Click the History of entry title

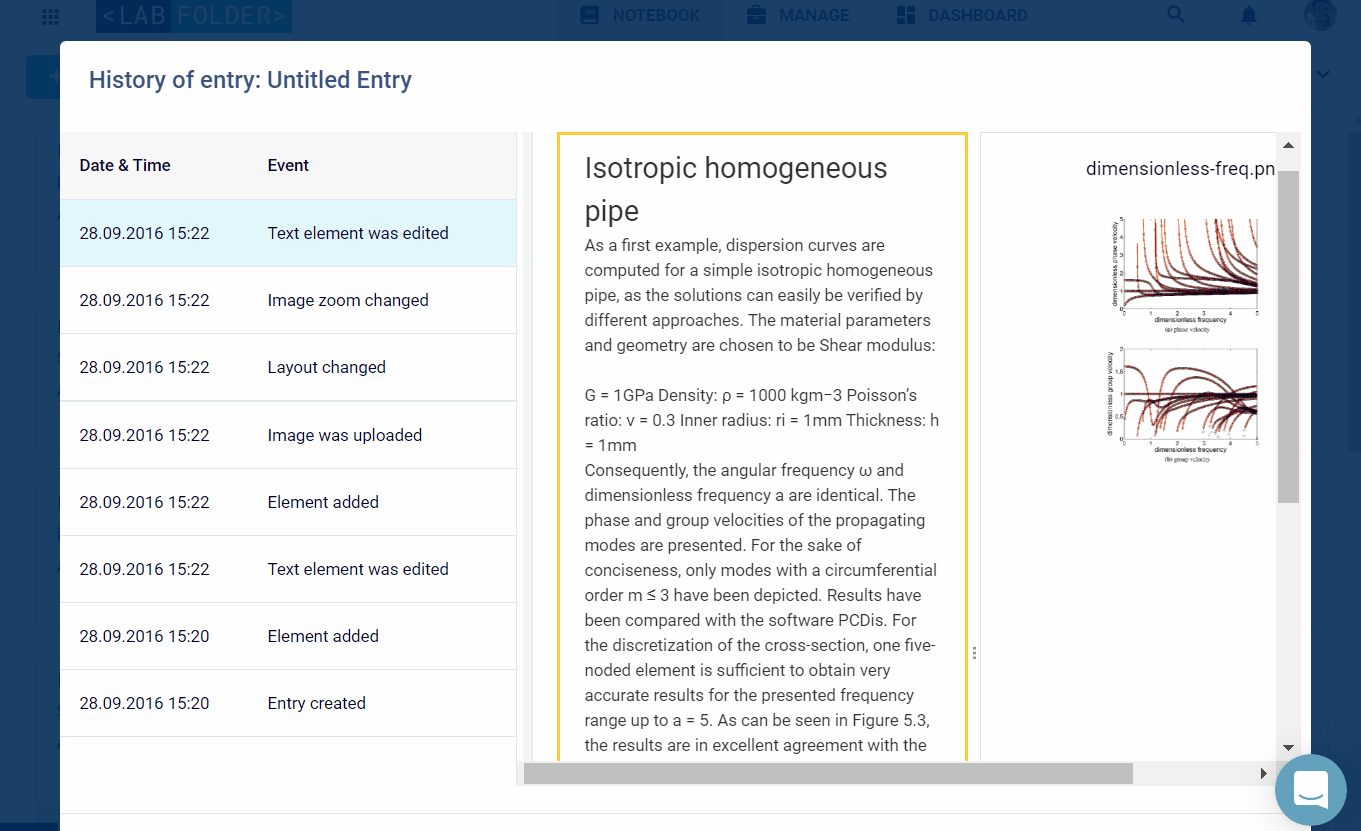250,80
